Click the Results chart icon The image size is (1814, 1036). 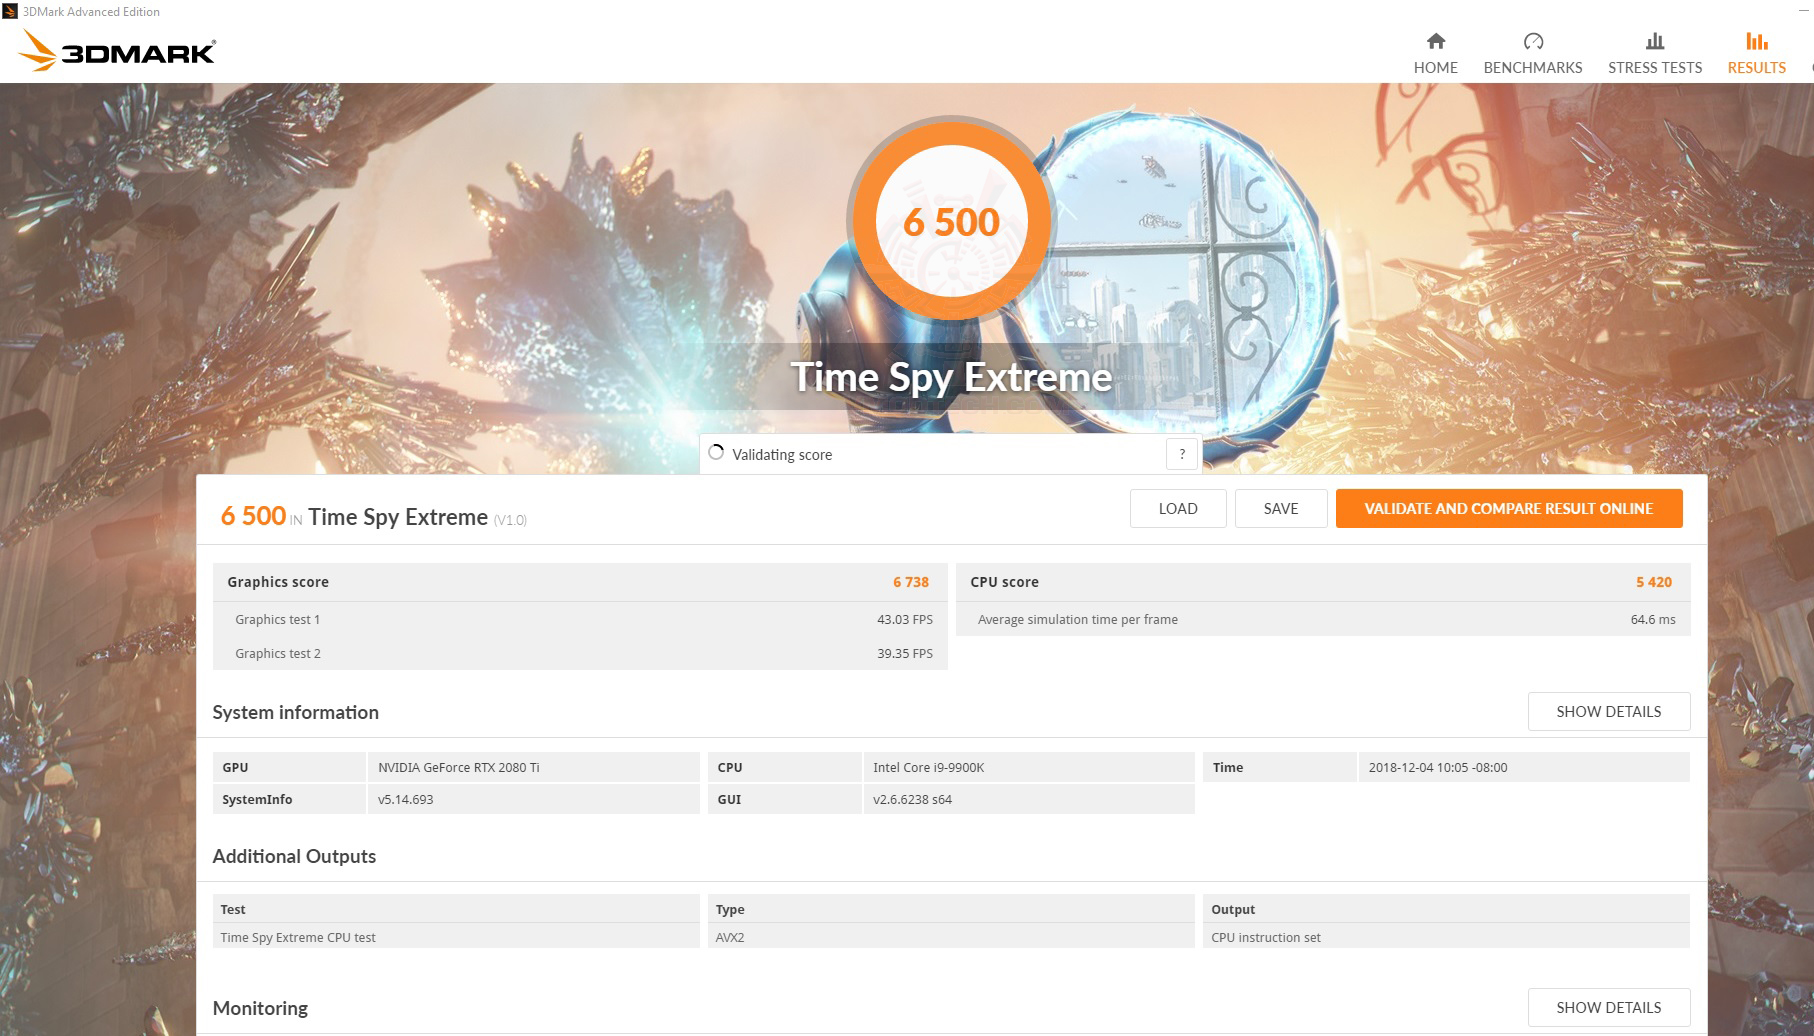coord(1756,41)
